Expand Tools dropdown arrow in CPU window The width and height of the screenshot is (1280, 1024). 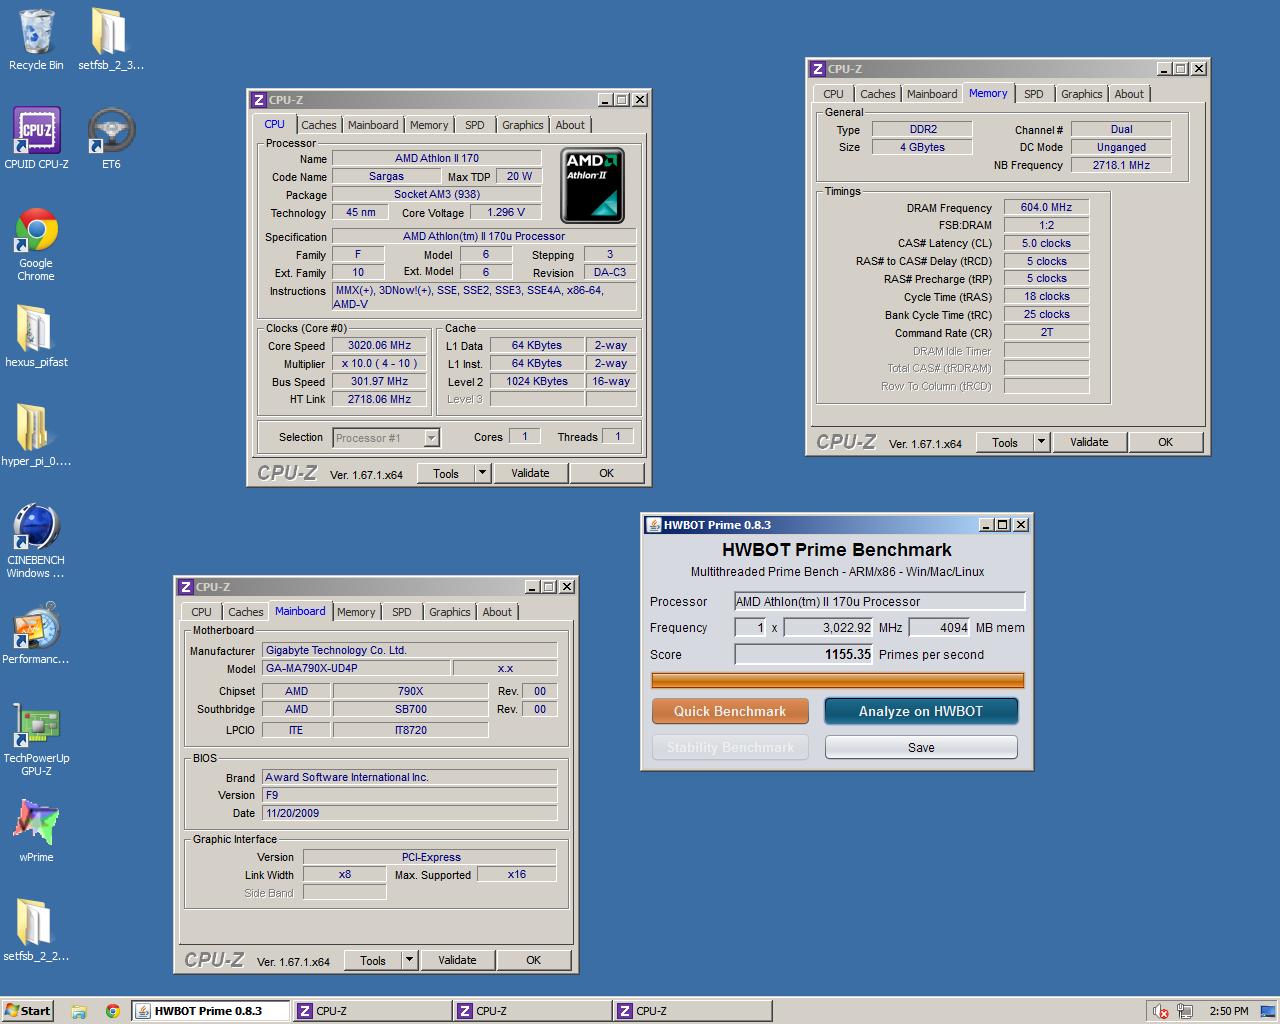coord(483,473)
